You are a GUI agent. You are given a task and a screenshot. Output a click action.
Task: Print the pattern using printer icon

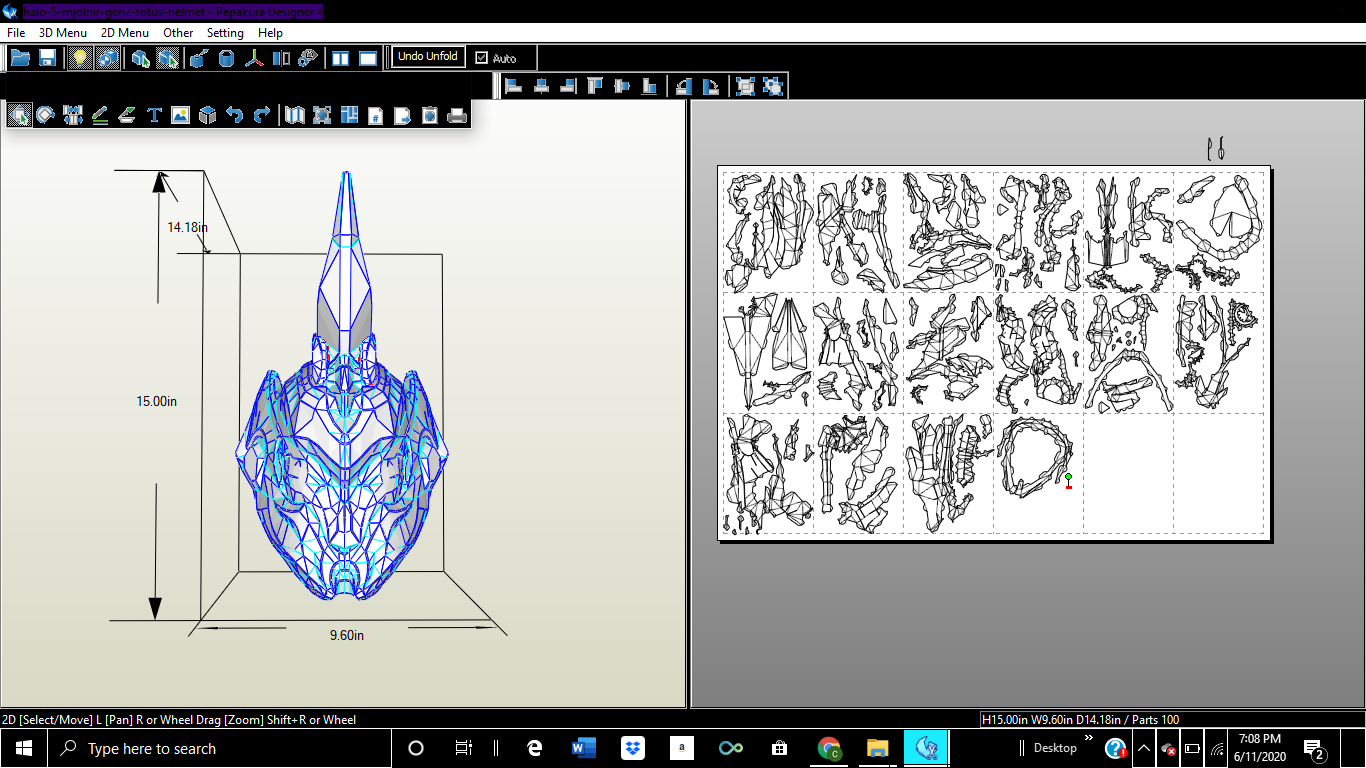[457, 115]
